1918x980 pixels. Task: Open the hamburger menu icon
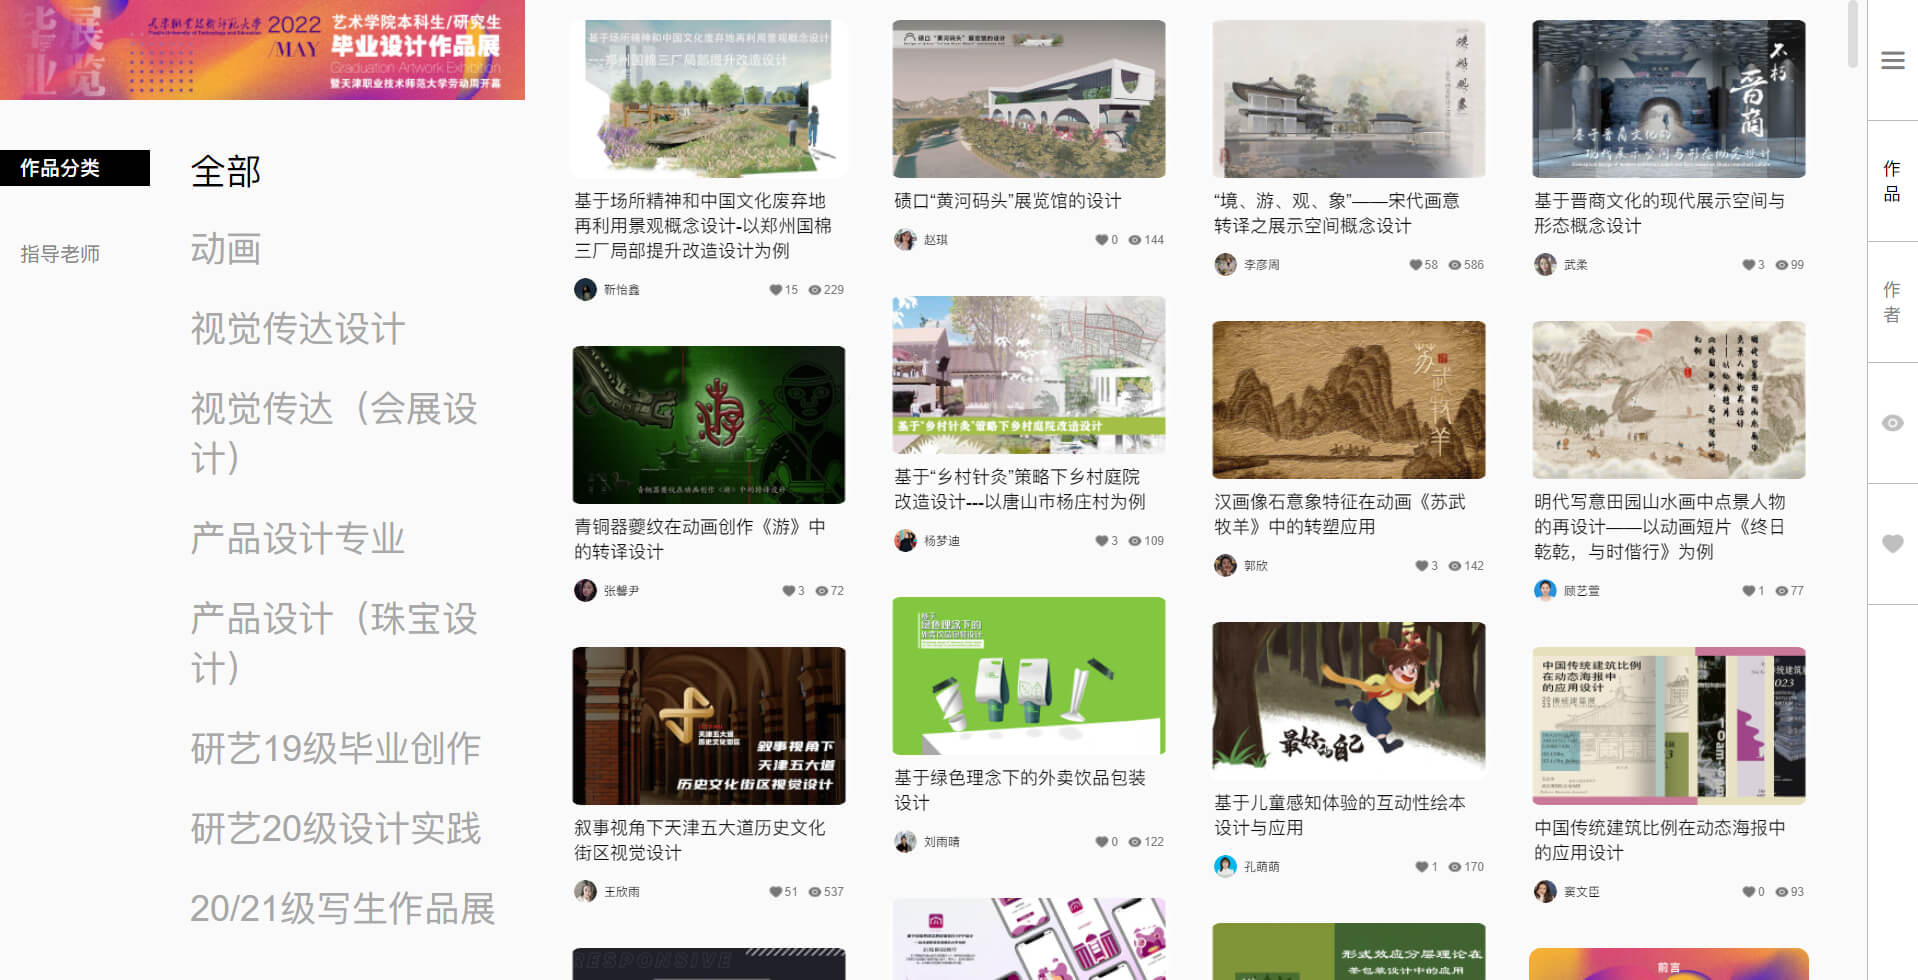pos(1892,60)
